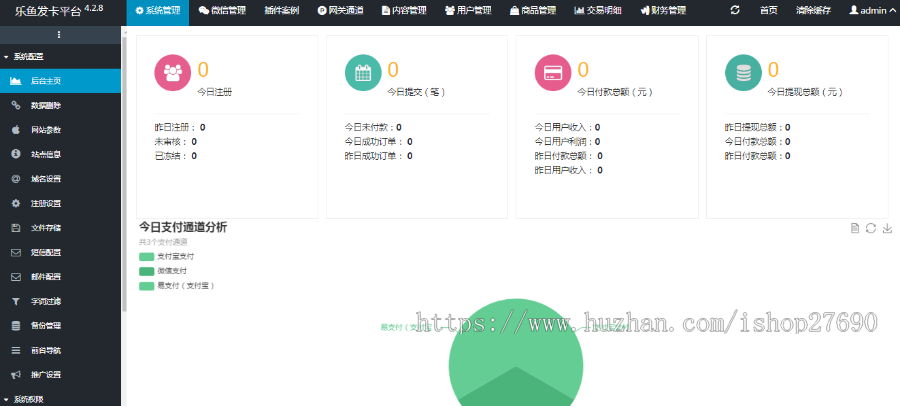Toggle 支付宝支付 legend series

[166, 257]
